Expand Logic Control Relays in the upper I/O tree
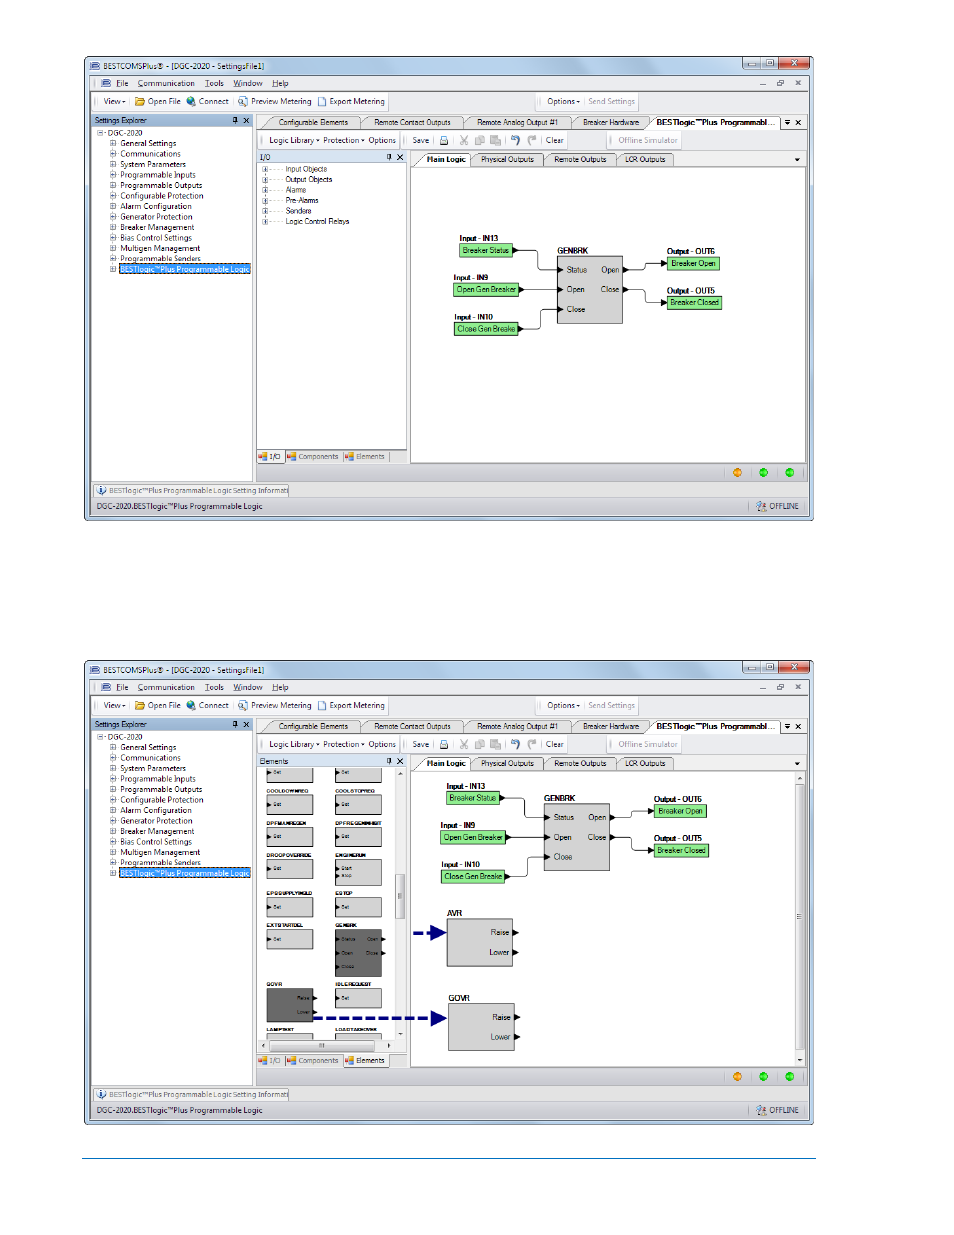The height and width of the screenshot is (1235, 954). click(266, 222)
